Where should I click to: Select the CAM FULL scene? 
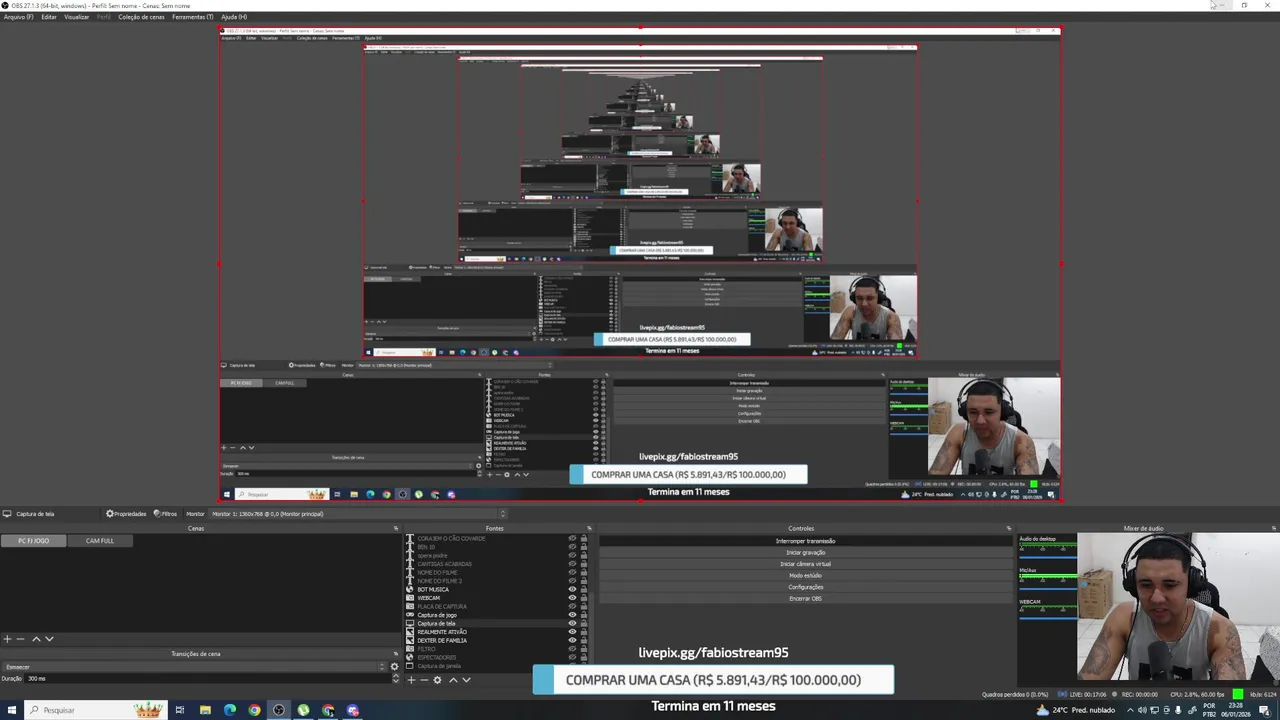(x=99, y=541)
